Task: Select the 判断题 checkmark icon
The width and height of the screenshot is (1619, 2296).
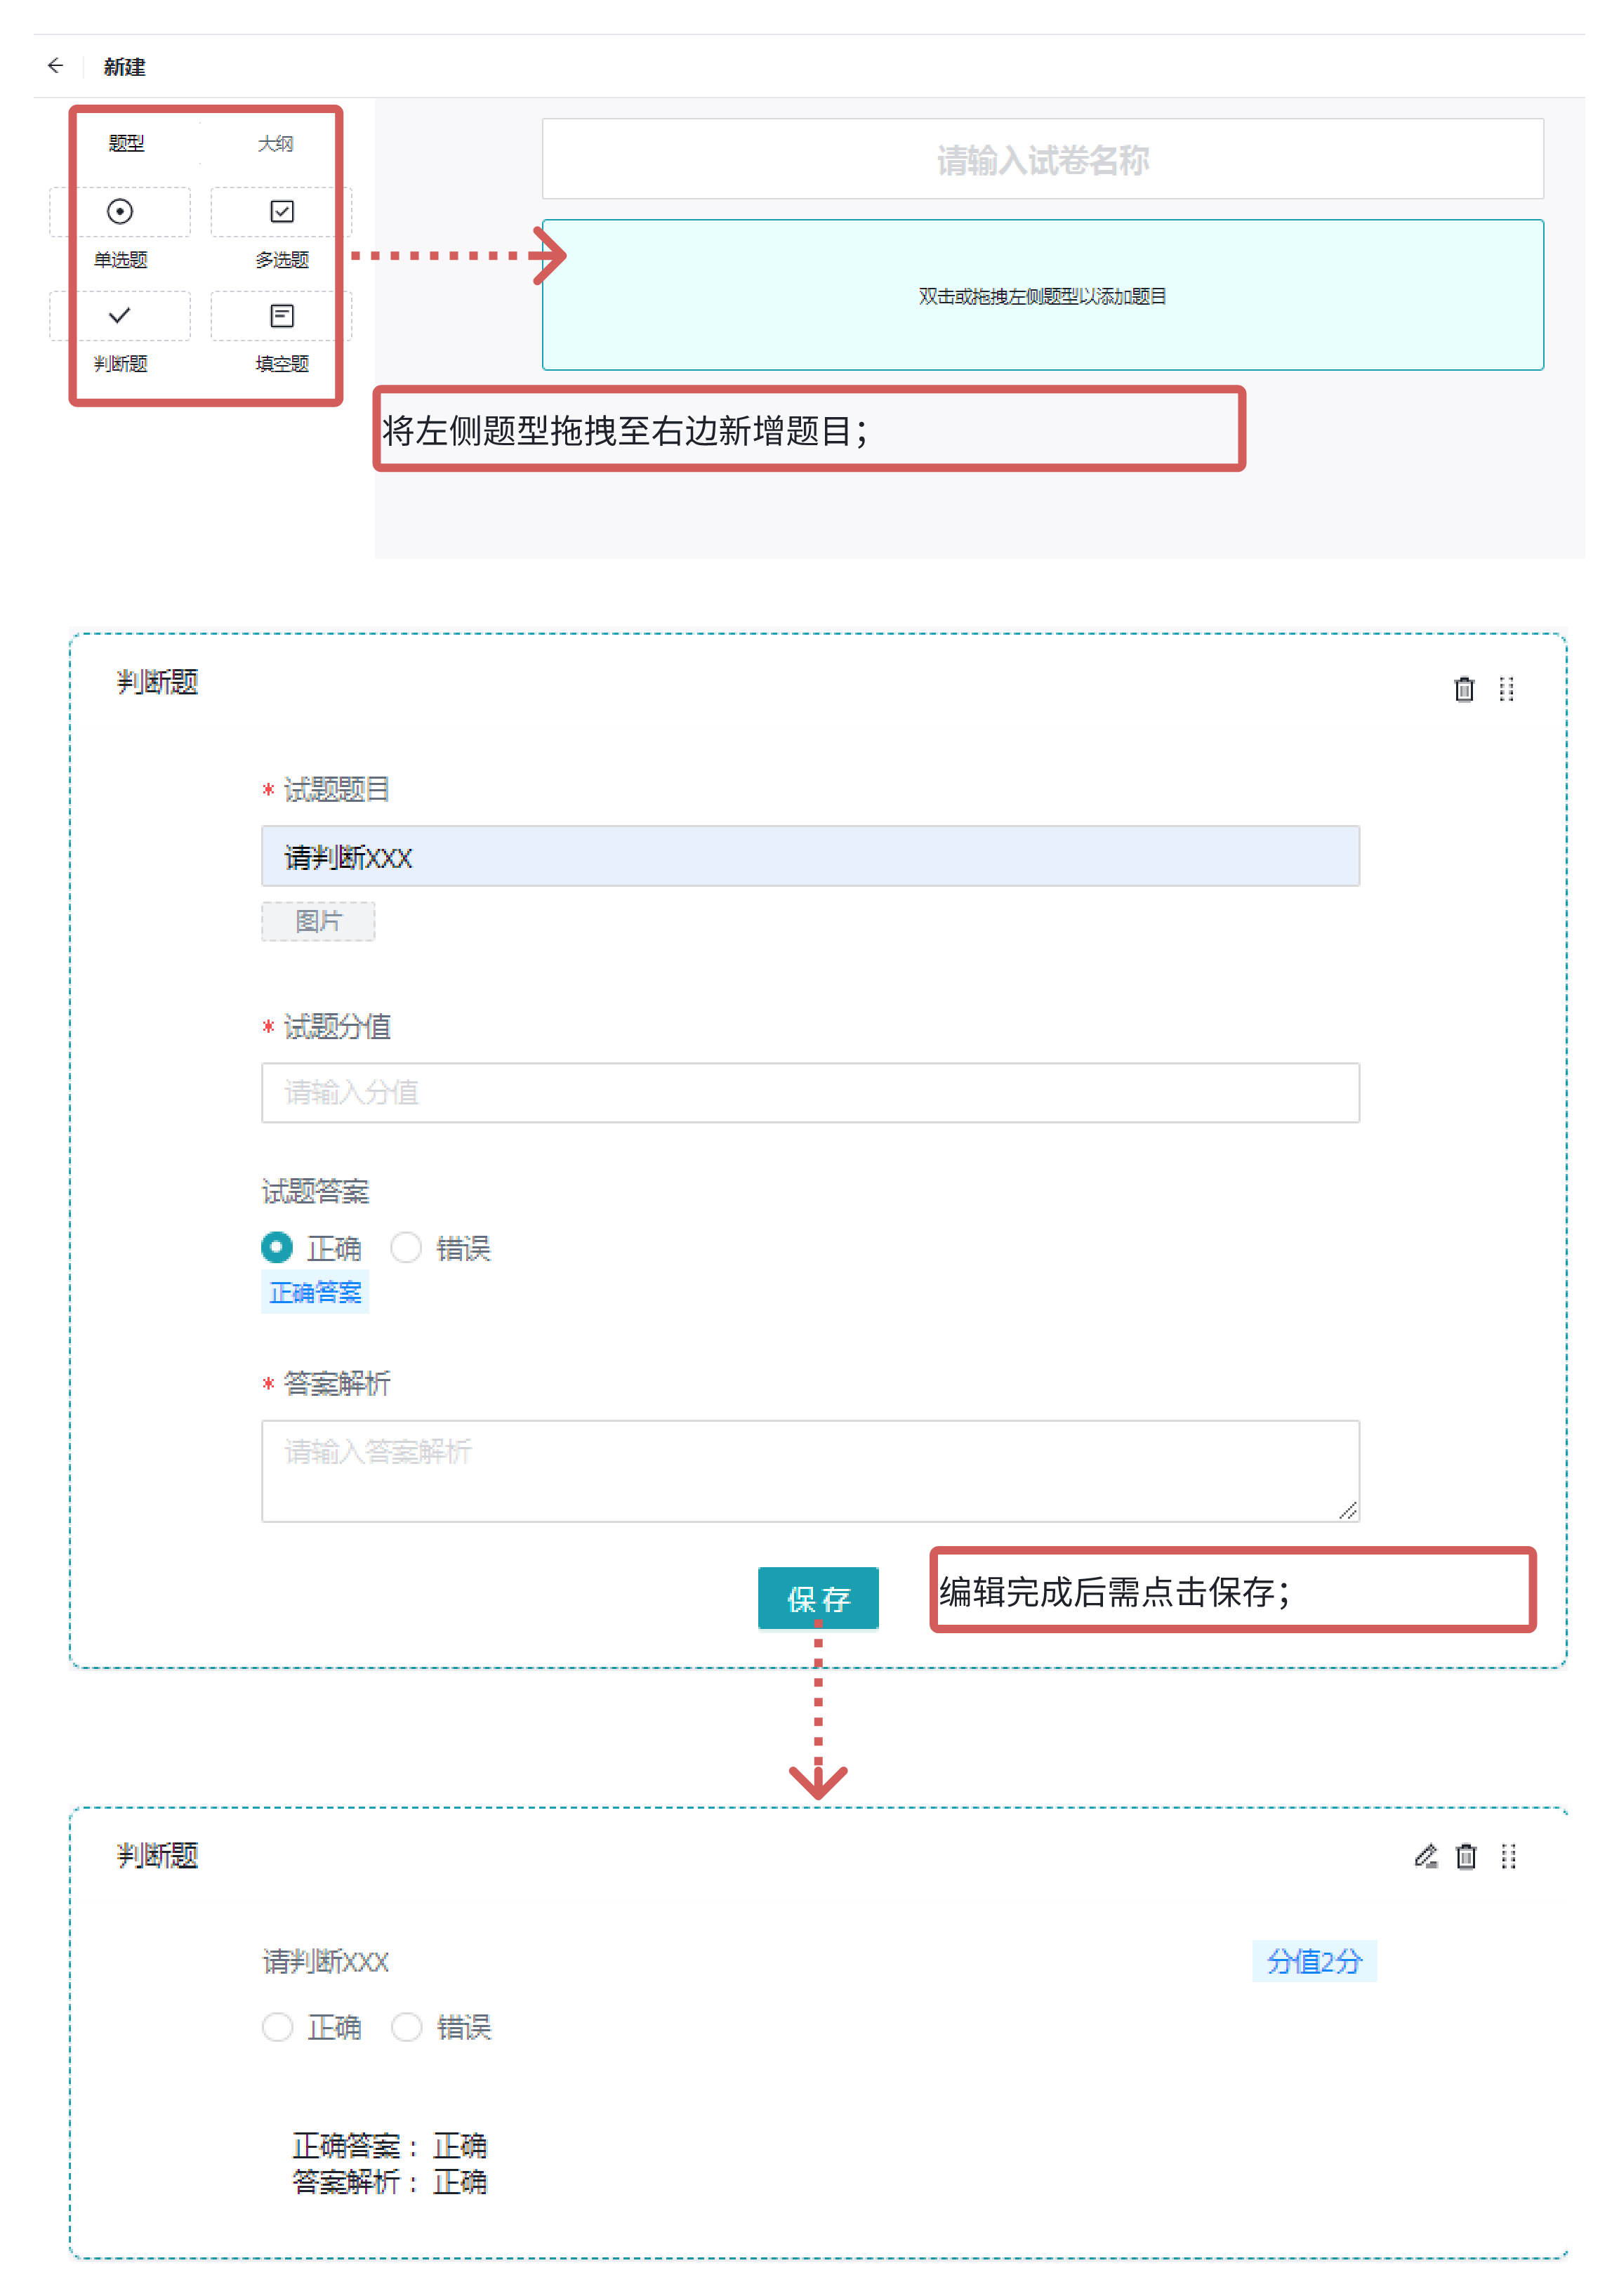Action: 120,316
